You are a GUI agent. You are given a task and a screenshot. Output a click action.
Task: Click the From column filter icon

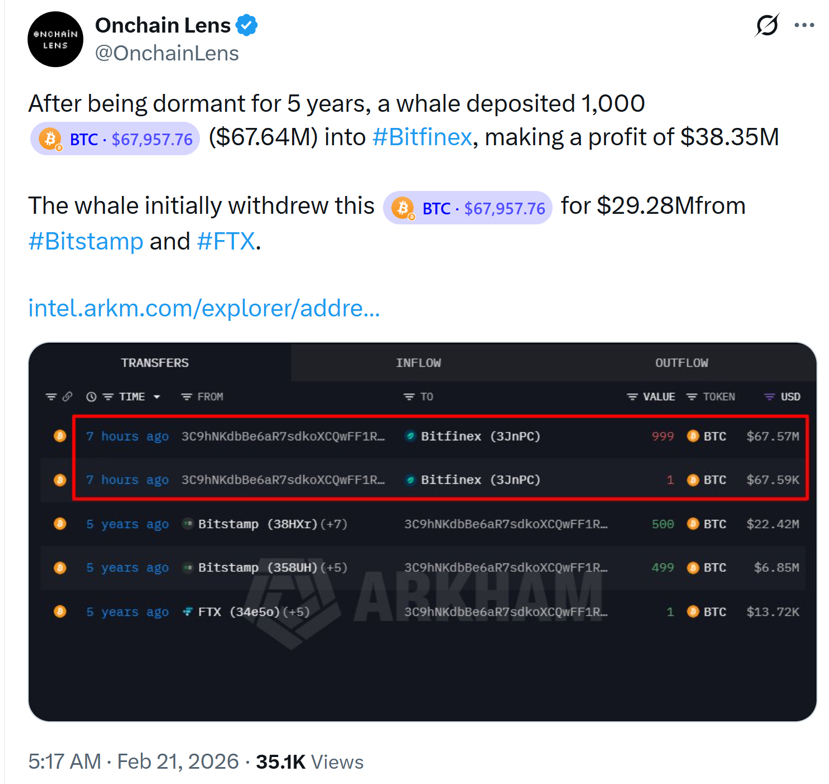pyautogui.click(x=187, y=397)
